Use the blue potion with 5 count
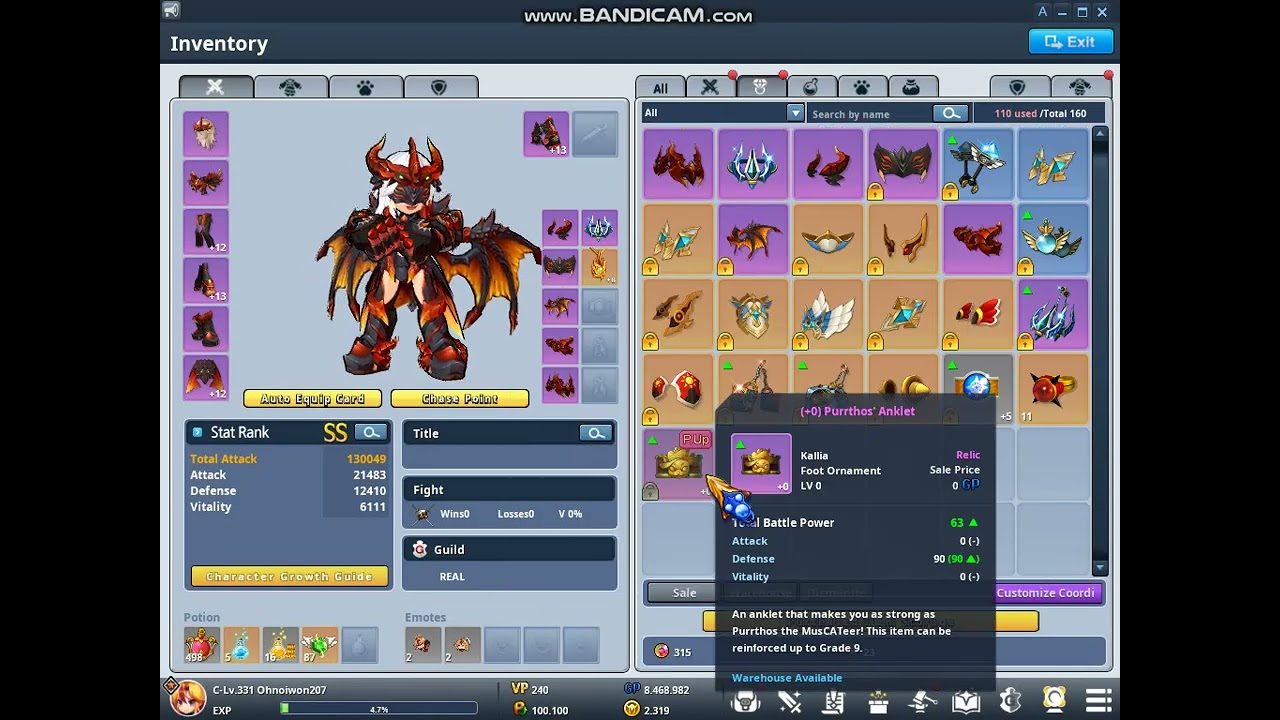Screen dimensions: 1280x720 pyautogui.click(x=241, y=645)
